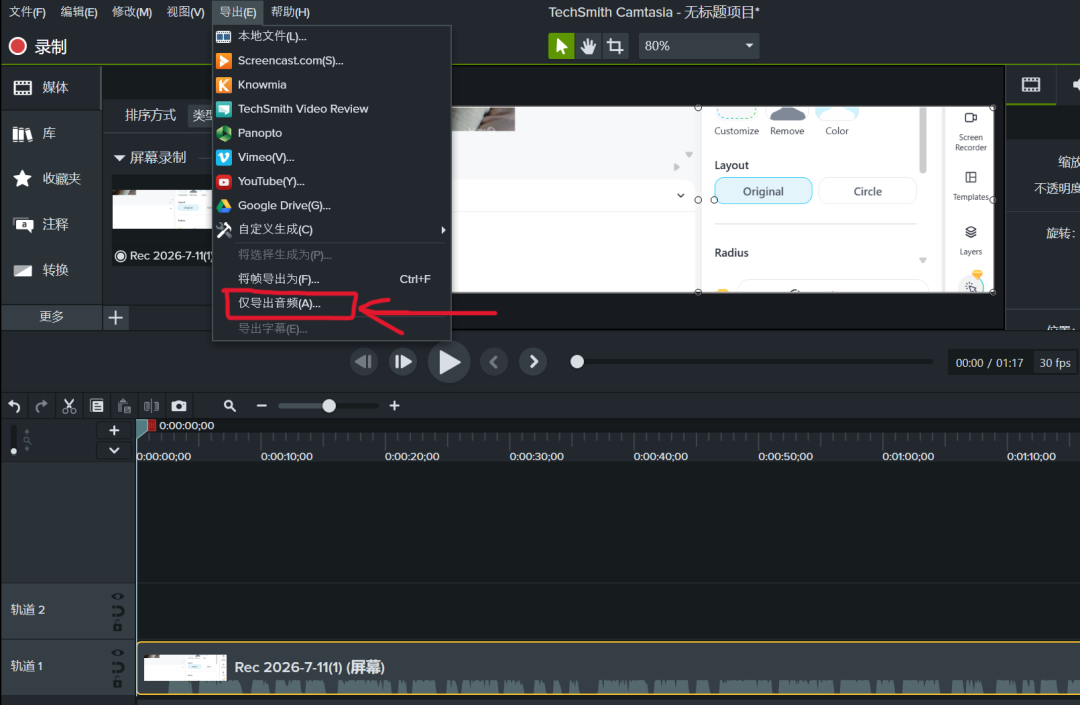Toggle lock on 轨道 1
This screenshot has width=1080, height=705.
pos(118,682)
